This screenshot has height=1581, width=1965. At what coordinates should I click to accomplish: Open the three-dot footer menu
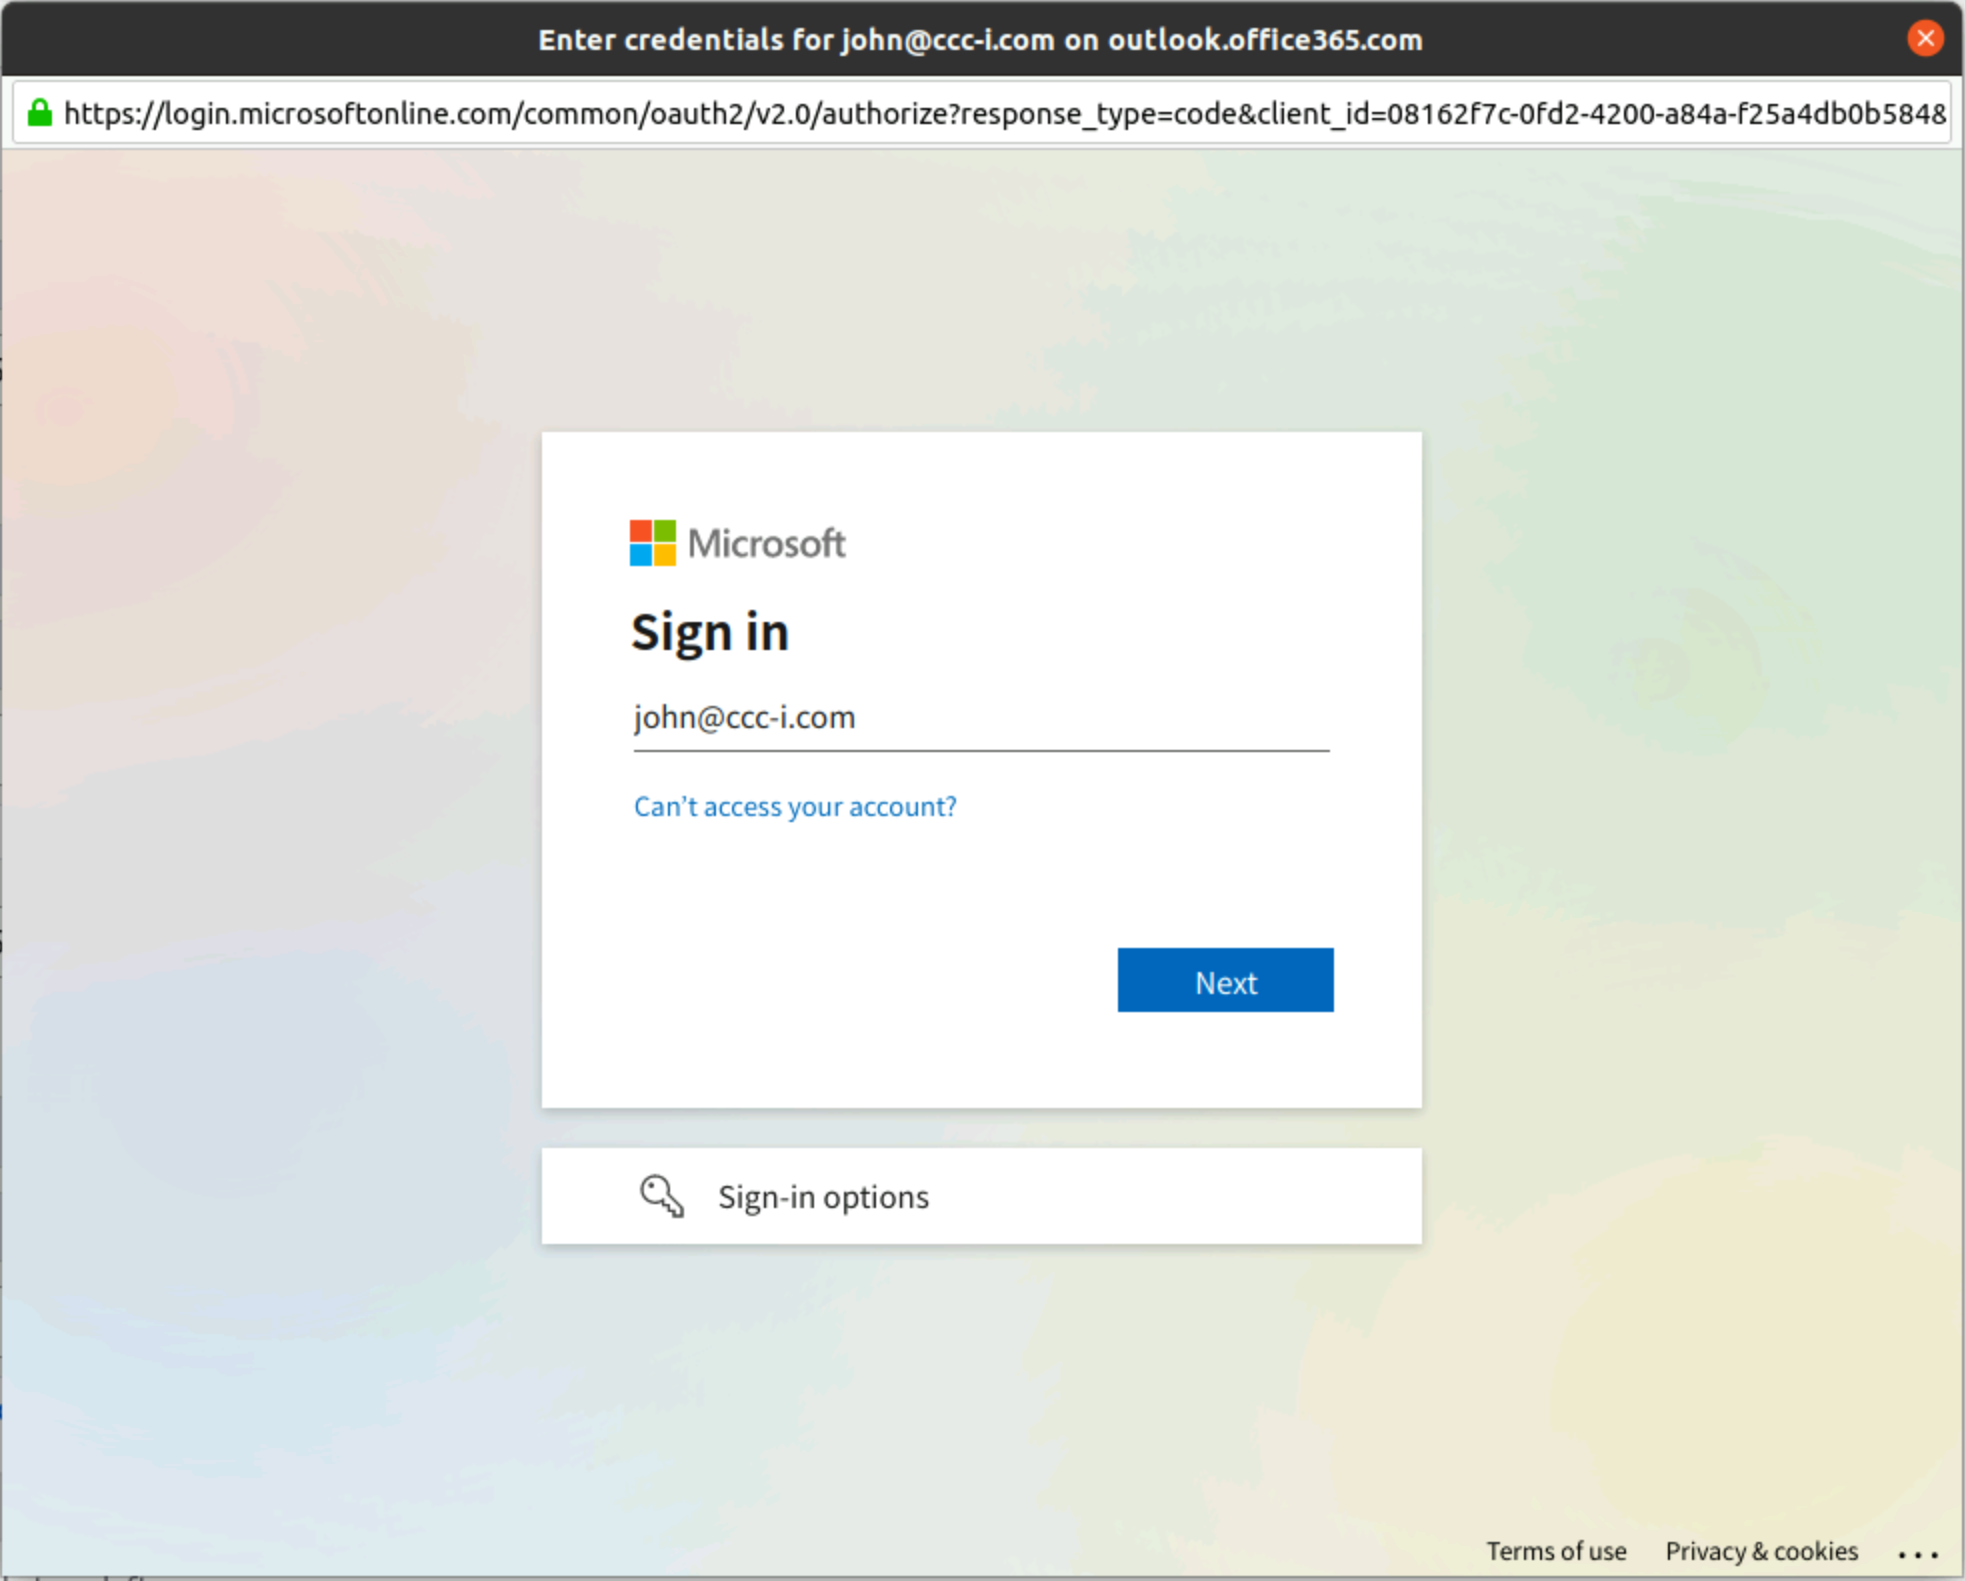point(1917,1553)
